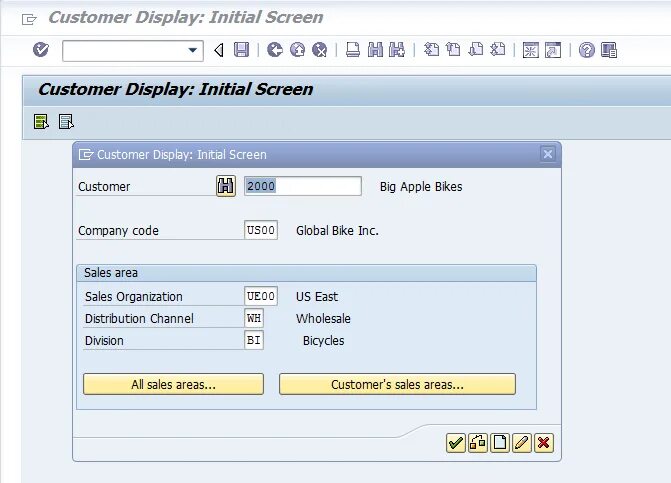
Task: Click the Customer number field showing 2000
Action: (x=303, y=186)
